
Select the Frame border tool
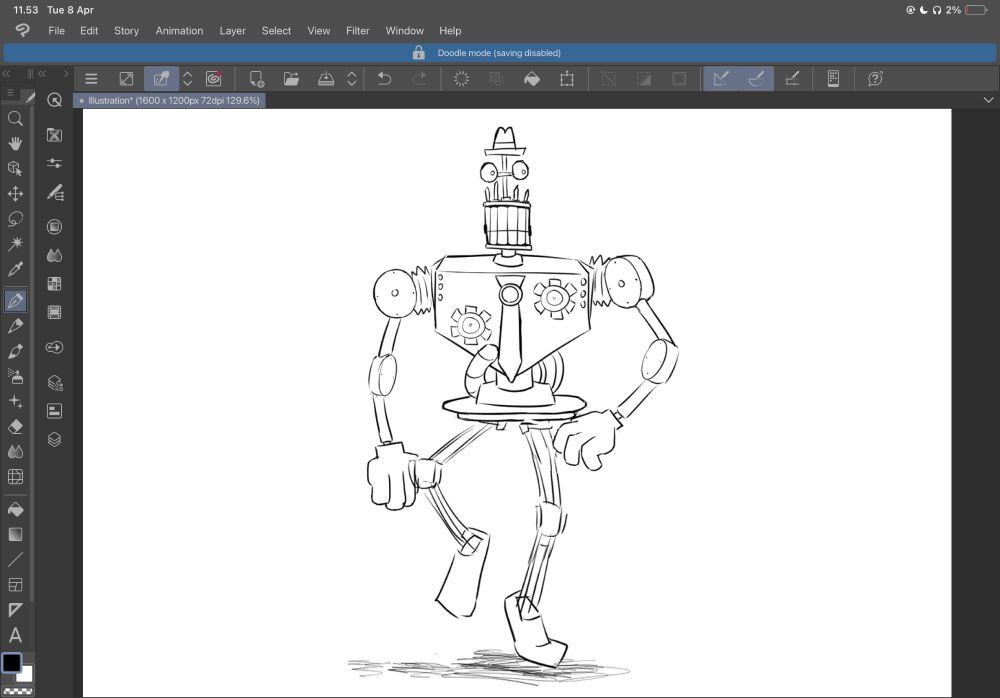coord(15,584)
